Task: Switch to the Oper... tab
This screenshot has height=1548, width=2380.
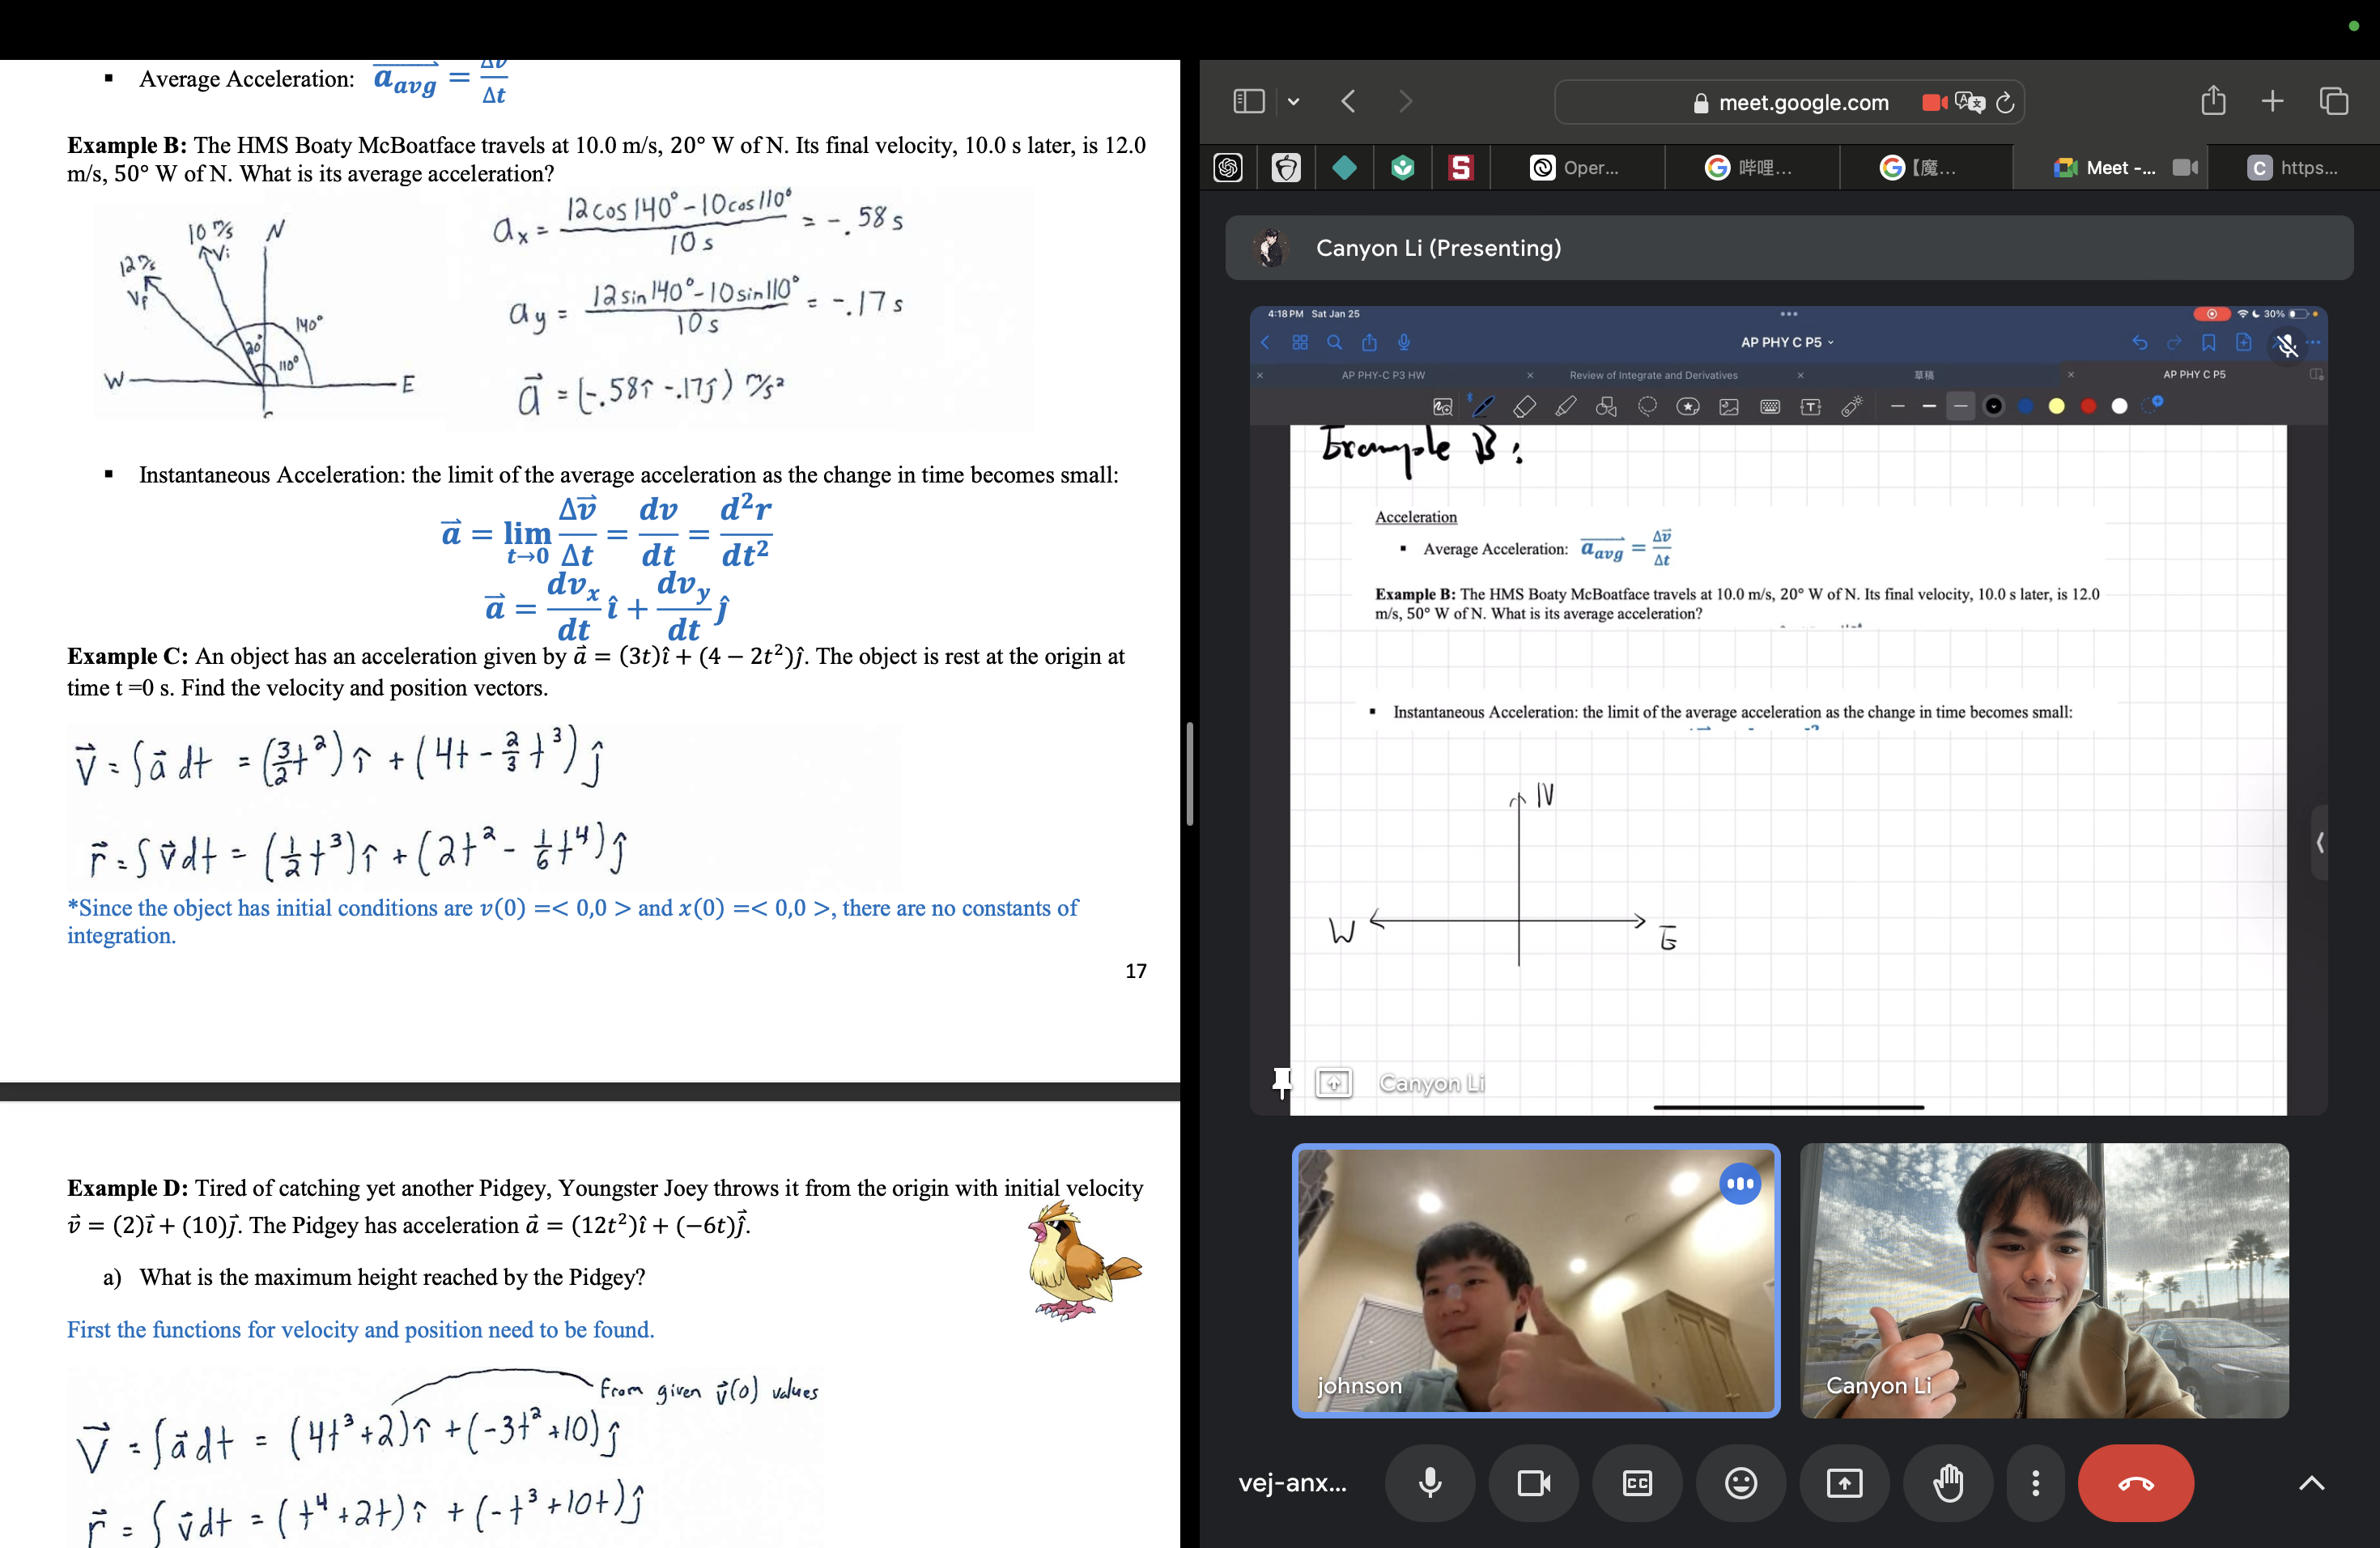Action: pyautogui.click(x=1576, y=168)
